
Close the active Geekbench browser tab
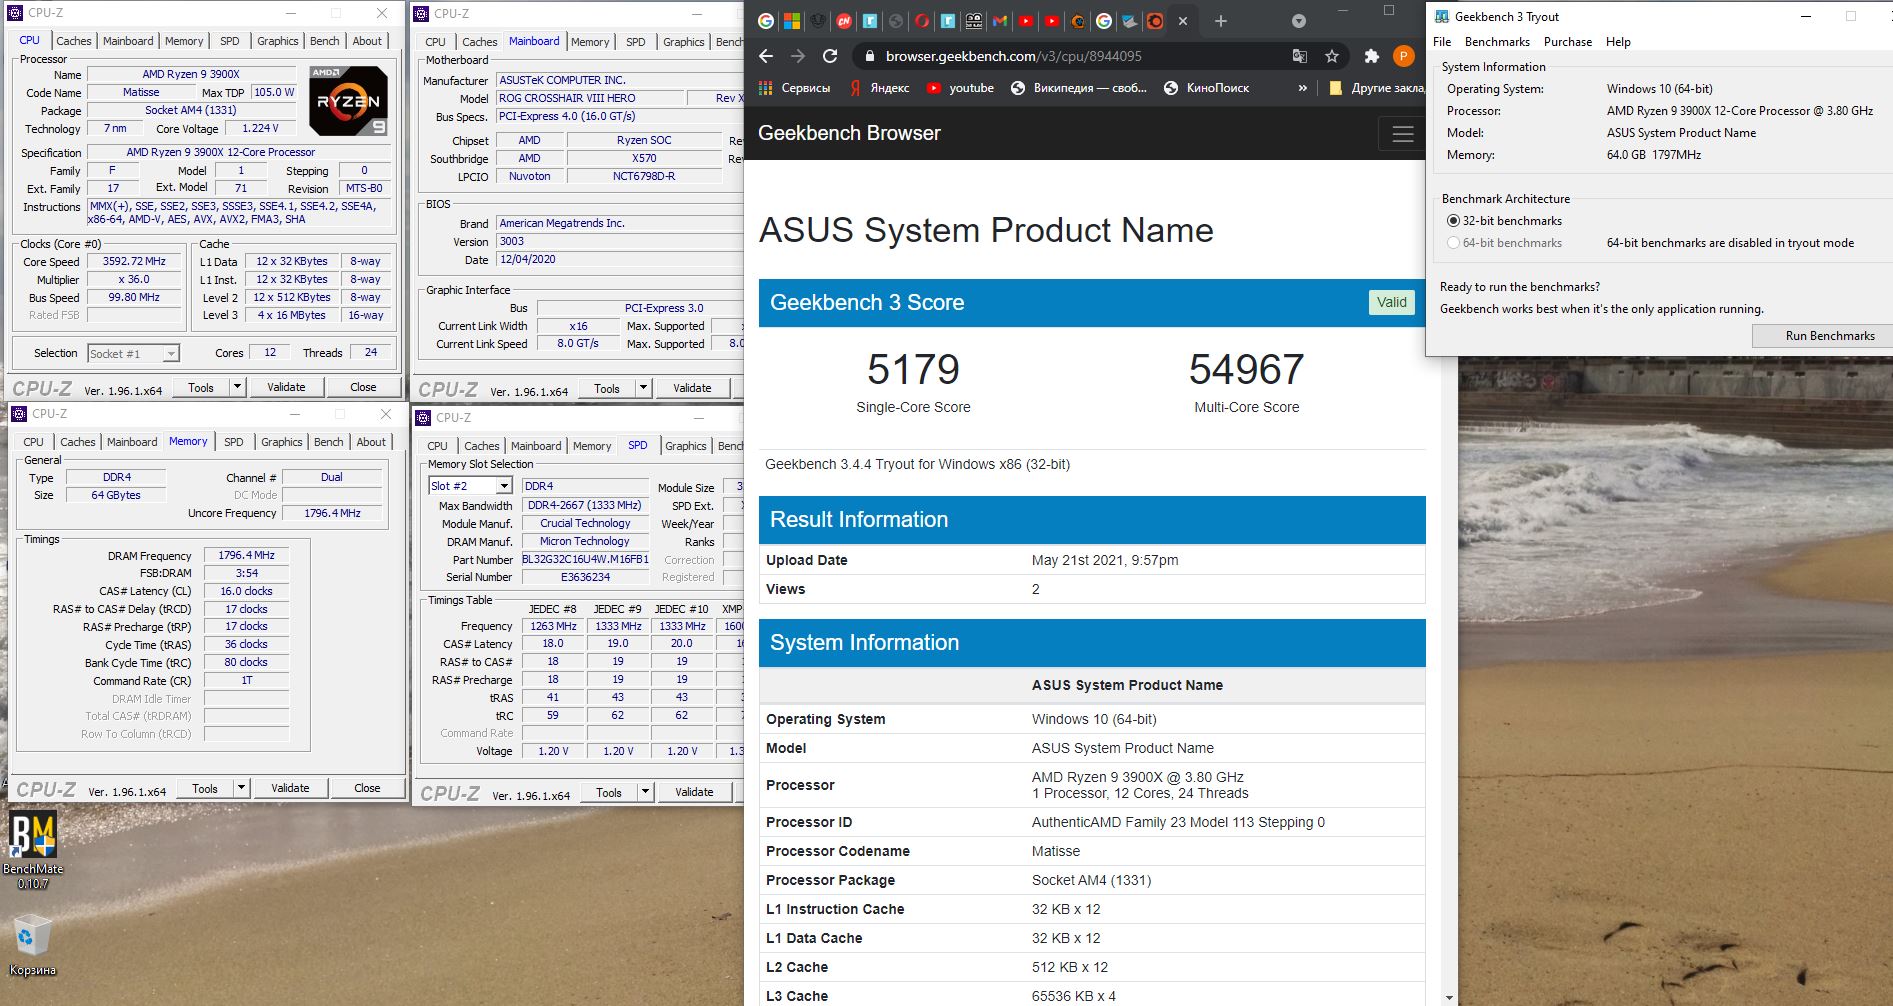click(x=1183, y=21)
